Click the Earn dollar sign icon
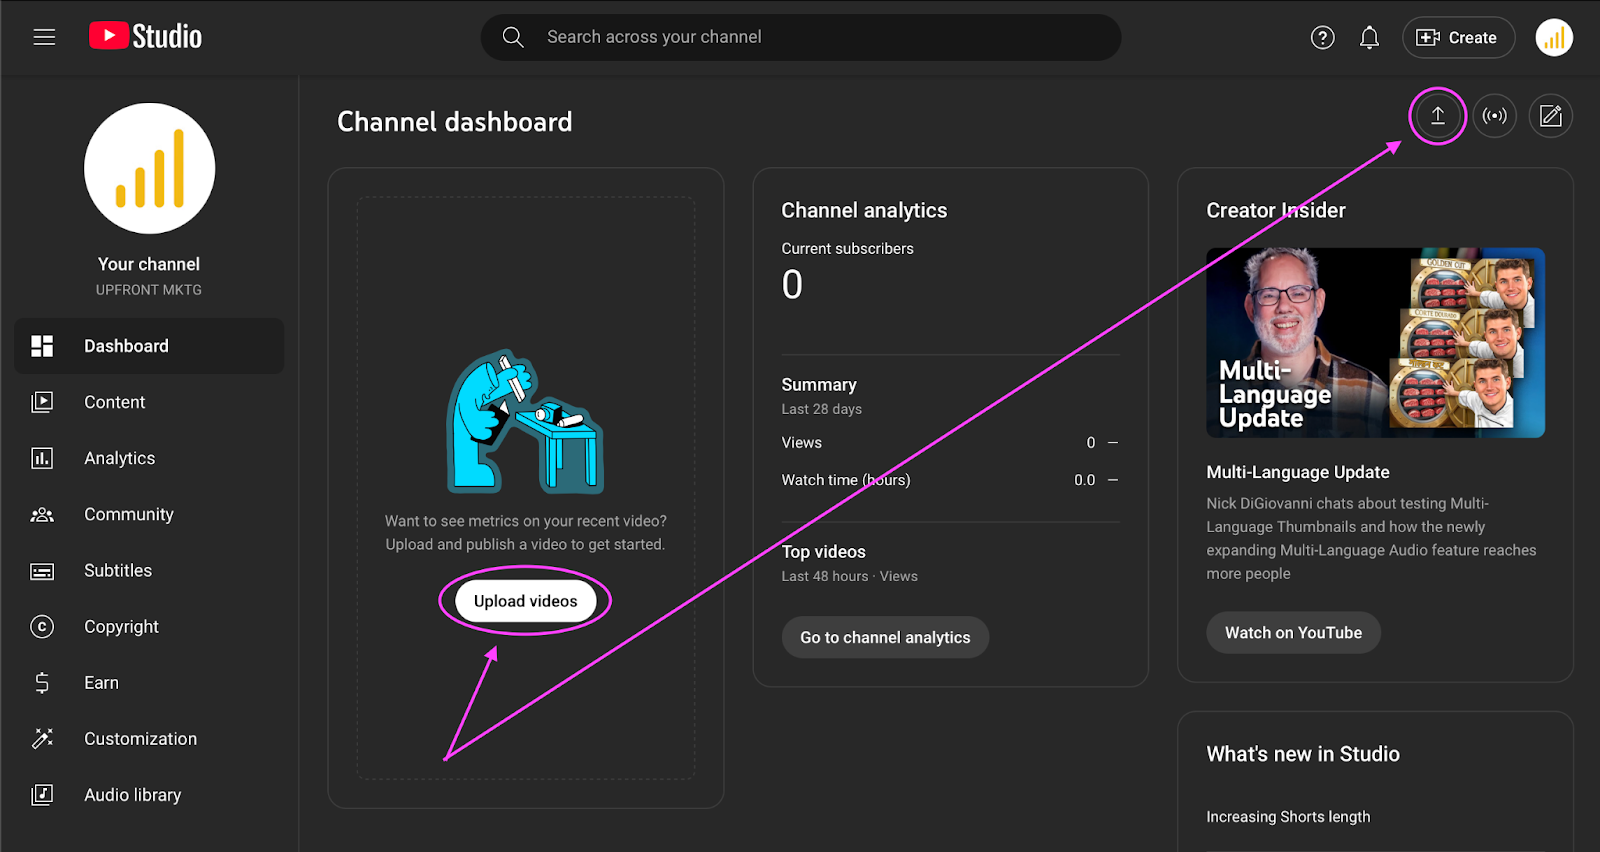 [42, 683]
